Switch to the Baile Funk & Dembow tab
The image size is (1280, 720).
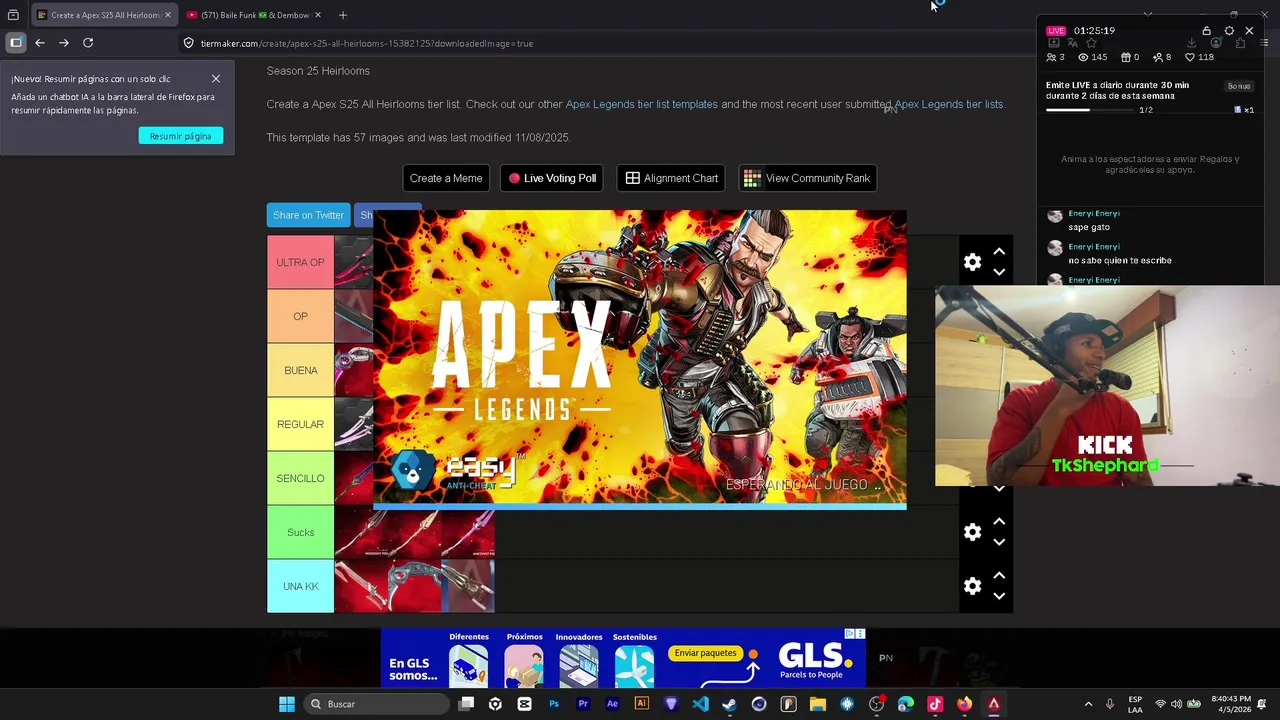253,15
